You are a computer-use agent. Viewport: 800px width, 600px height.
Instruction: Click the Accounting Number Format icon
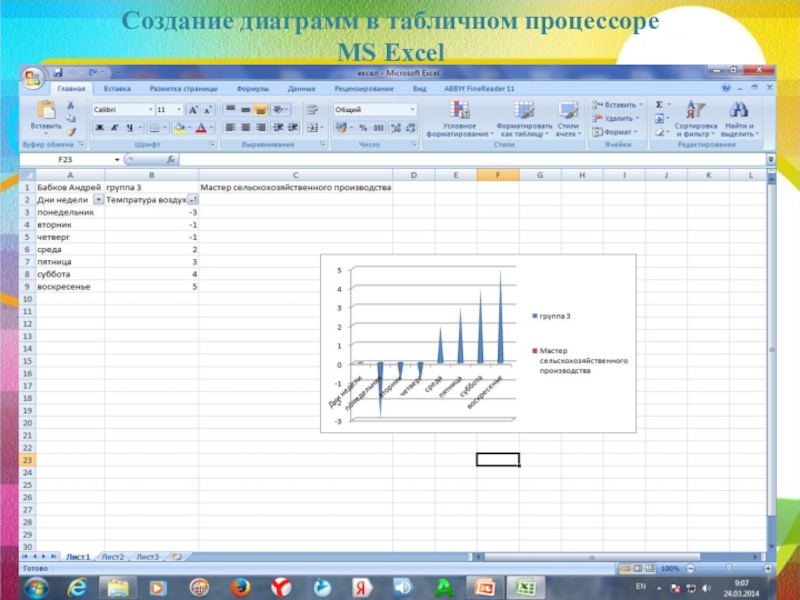[x=341, y=128]
